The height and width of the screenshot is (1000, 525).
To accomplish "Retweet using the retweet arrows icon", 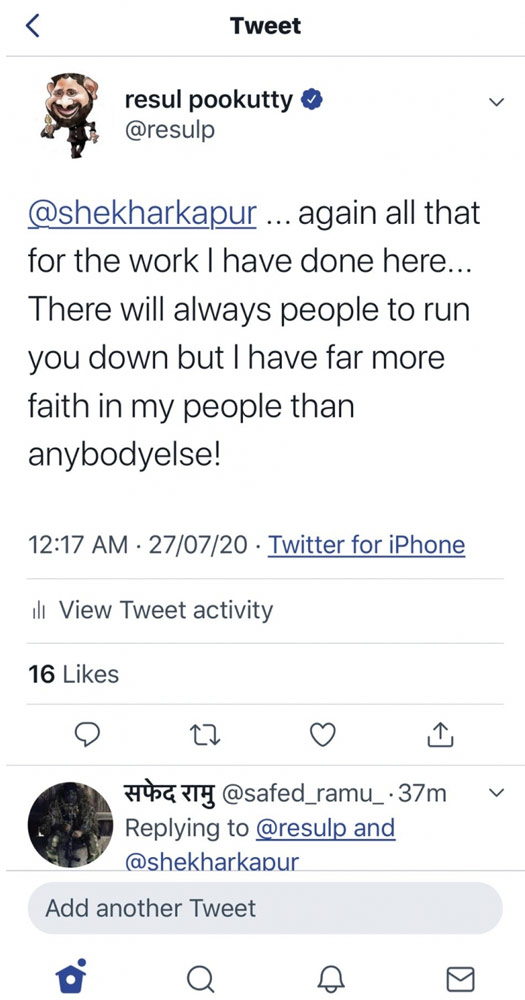I will coord(206,736).
